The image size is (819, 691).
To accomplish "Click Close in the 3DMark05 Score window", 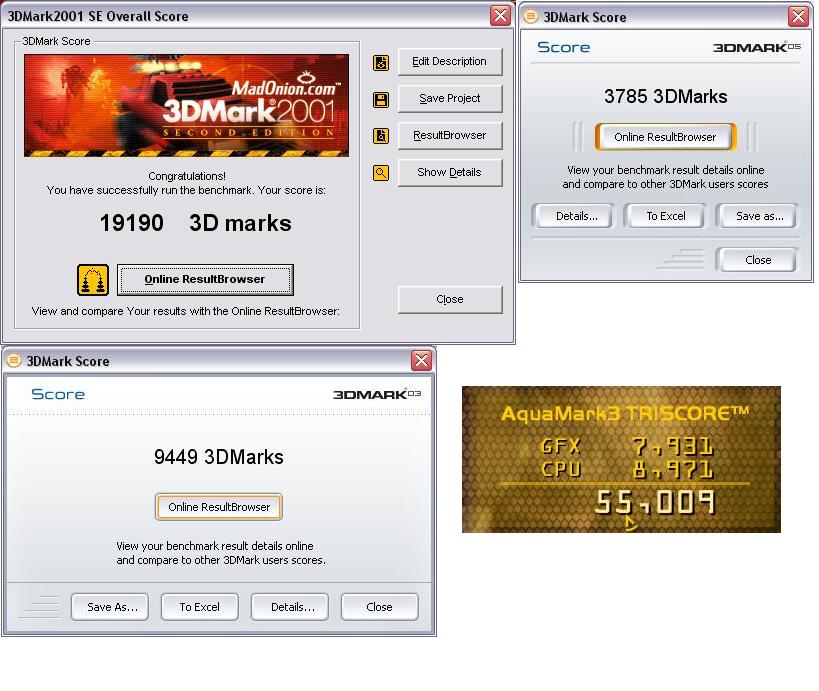I will pyautogui.click(x=758, y=260).
